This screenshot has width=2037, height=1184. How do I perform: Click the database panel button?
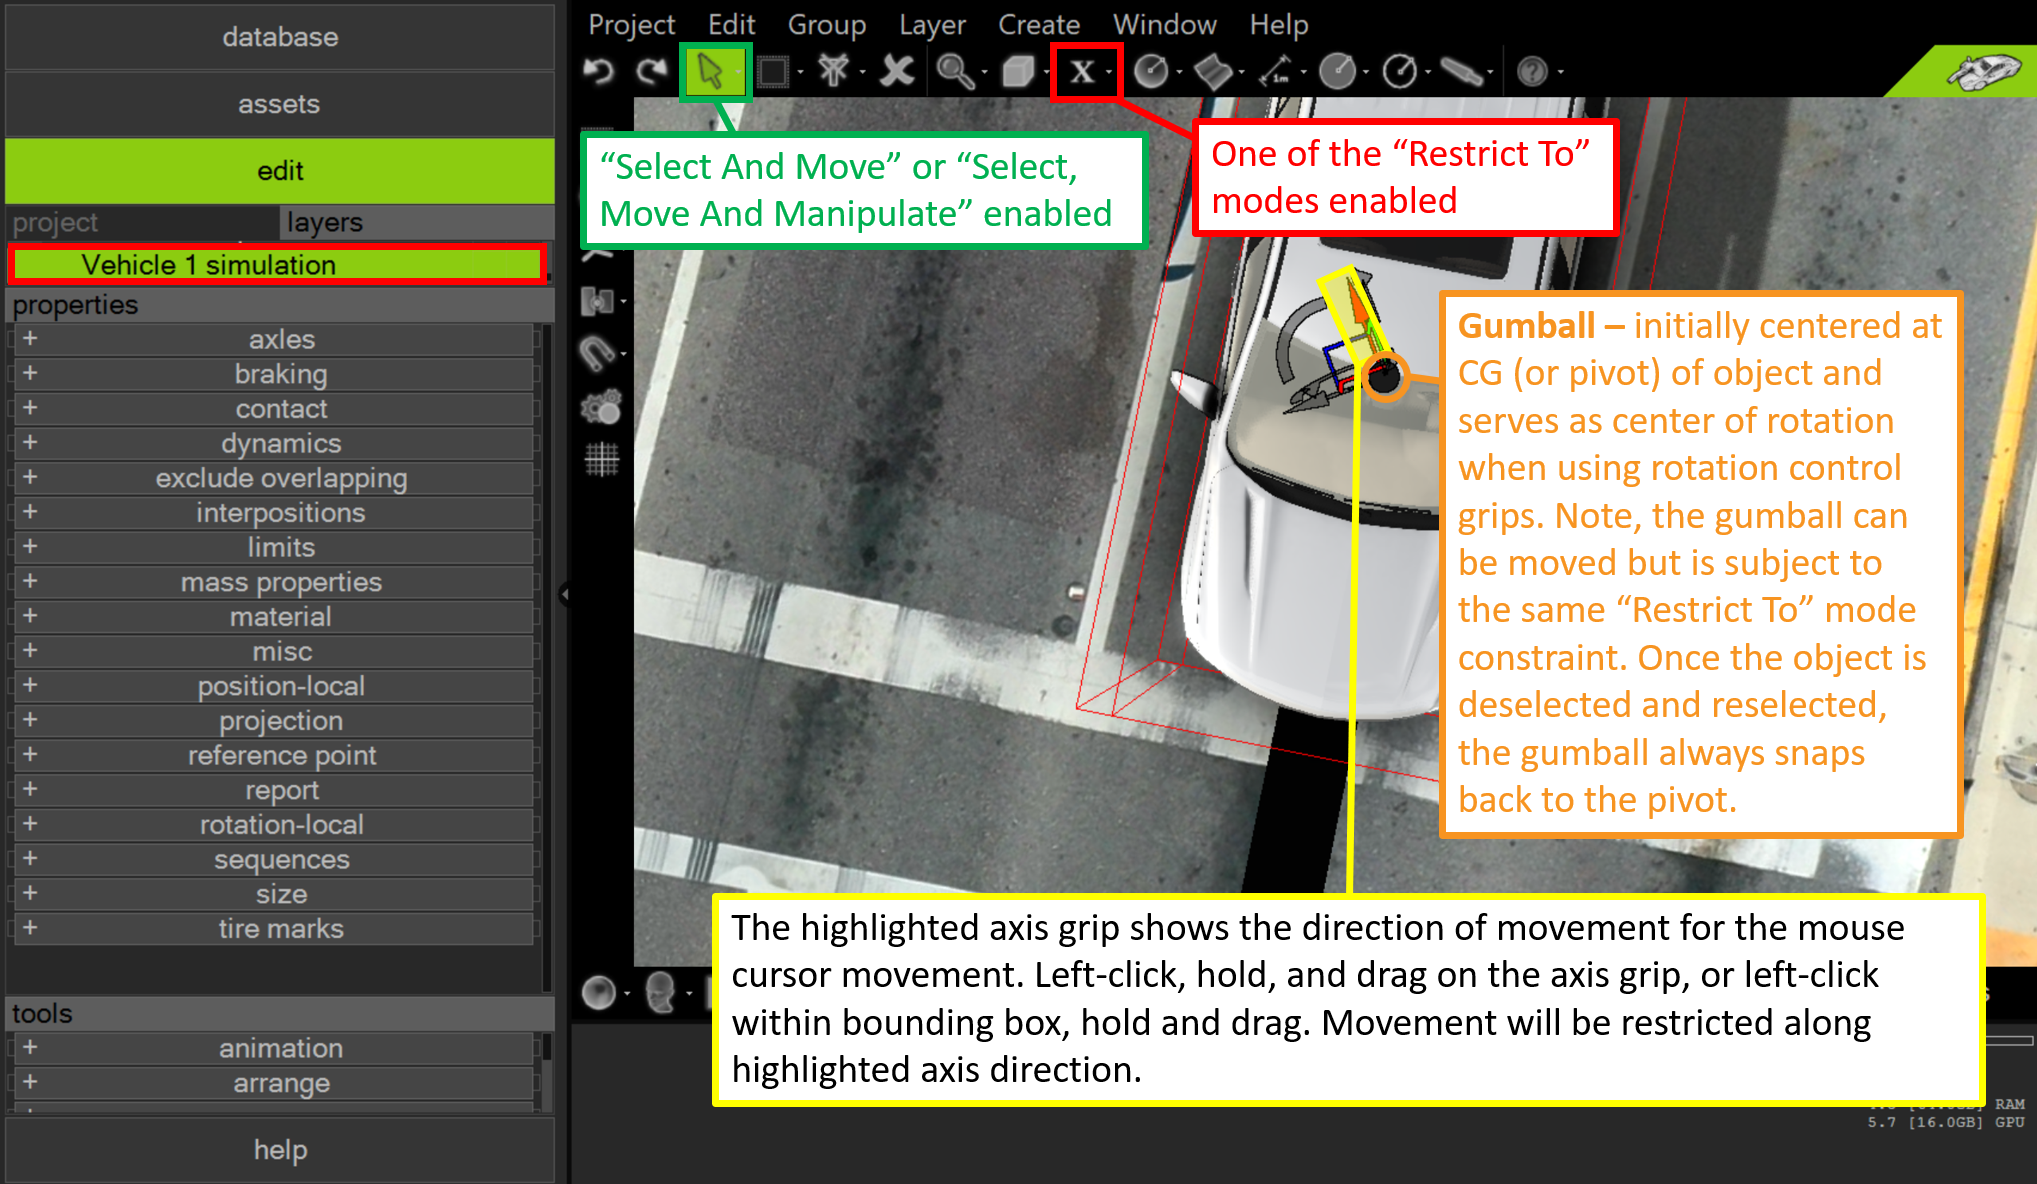tap(279, 37)
